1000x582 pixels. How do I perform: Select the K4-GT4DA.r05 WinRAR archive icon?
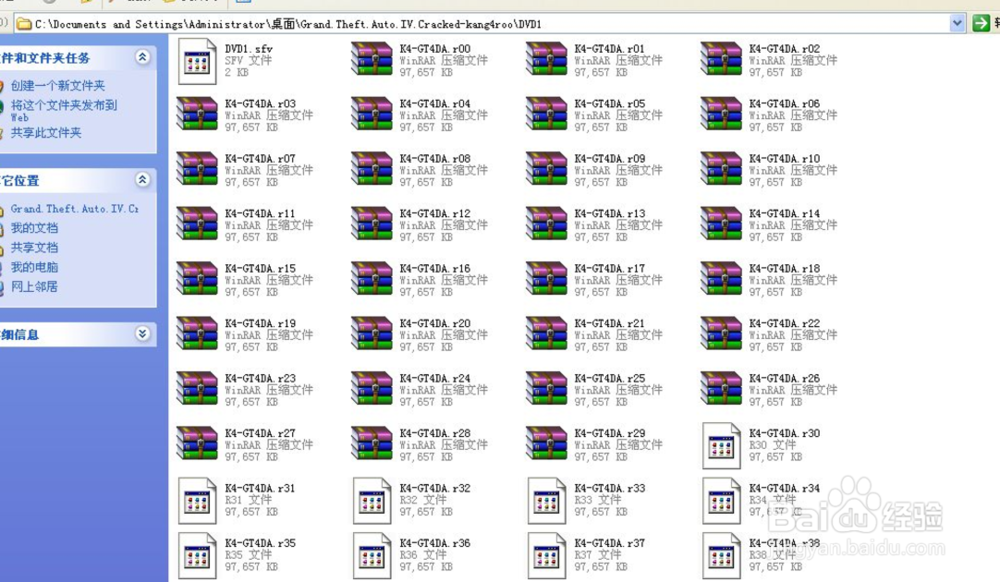click(547, 114)
